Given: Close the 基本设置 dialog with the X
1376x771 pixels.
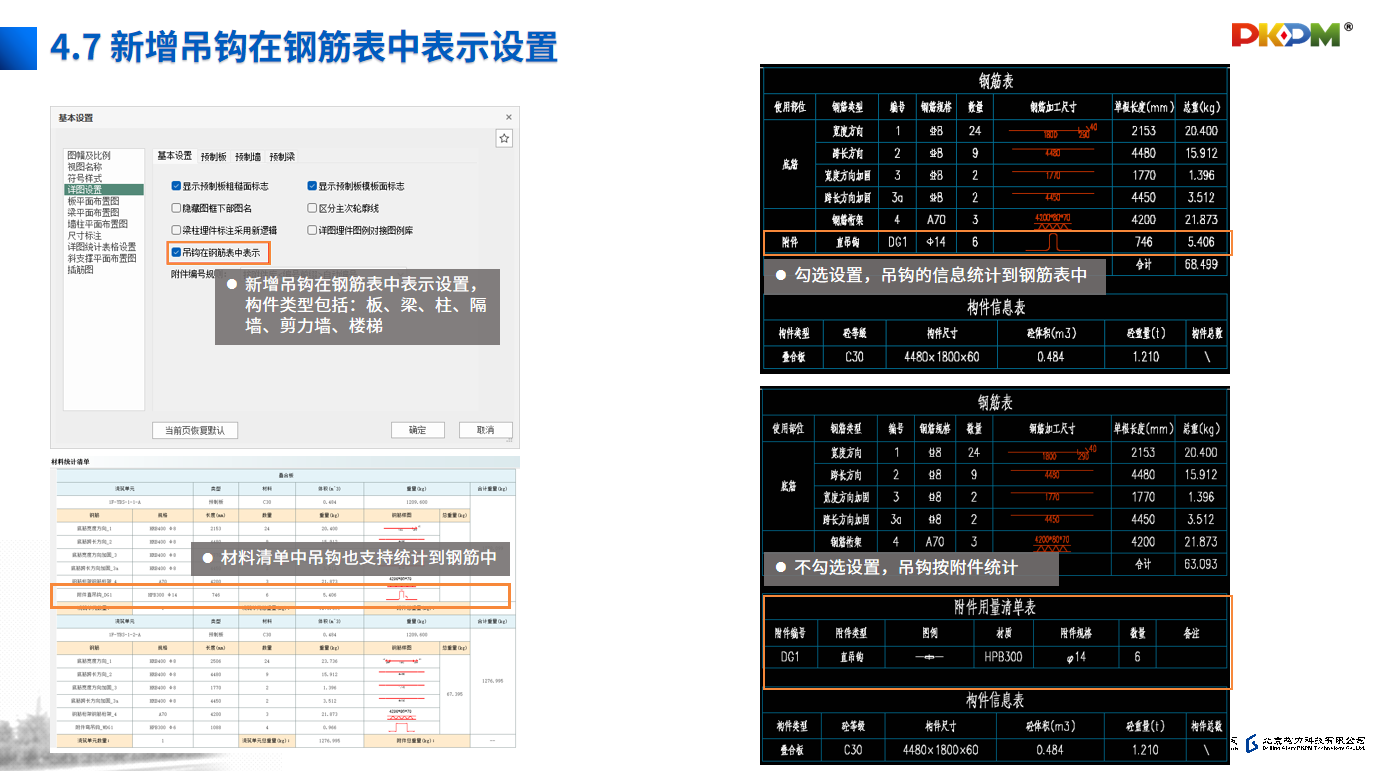Looking at the screenshot, I should tap(508, 117).
